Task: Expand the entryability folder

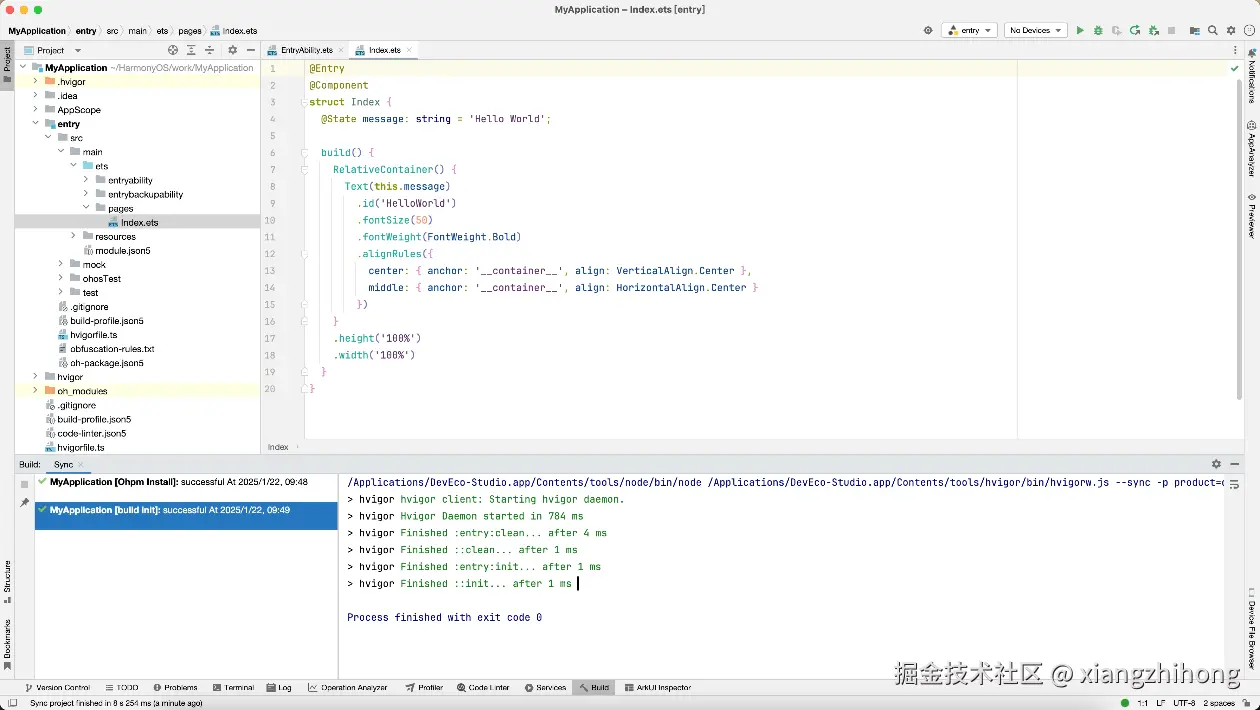Action: [x=87, y=180]
